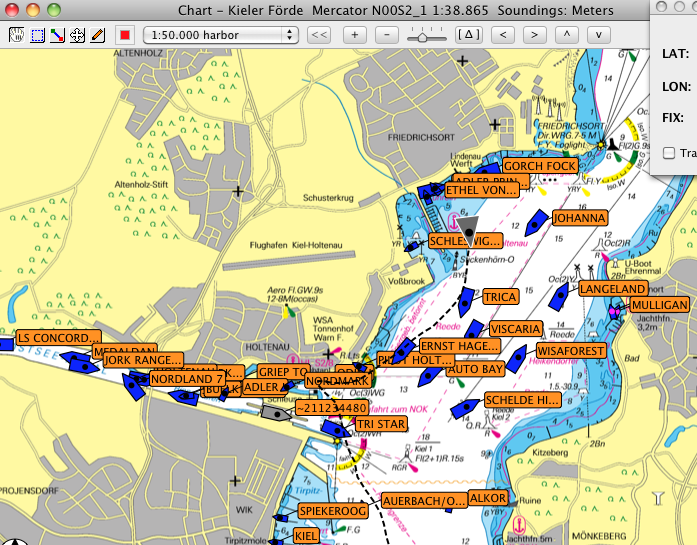Select the ALKOR vessel label
This screenshot has height=545, width=697.
pos(488,498)
